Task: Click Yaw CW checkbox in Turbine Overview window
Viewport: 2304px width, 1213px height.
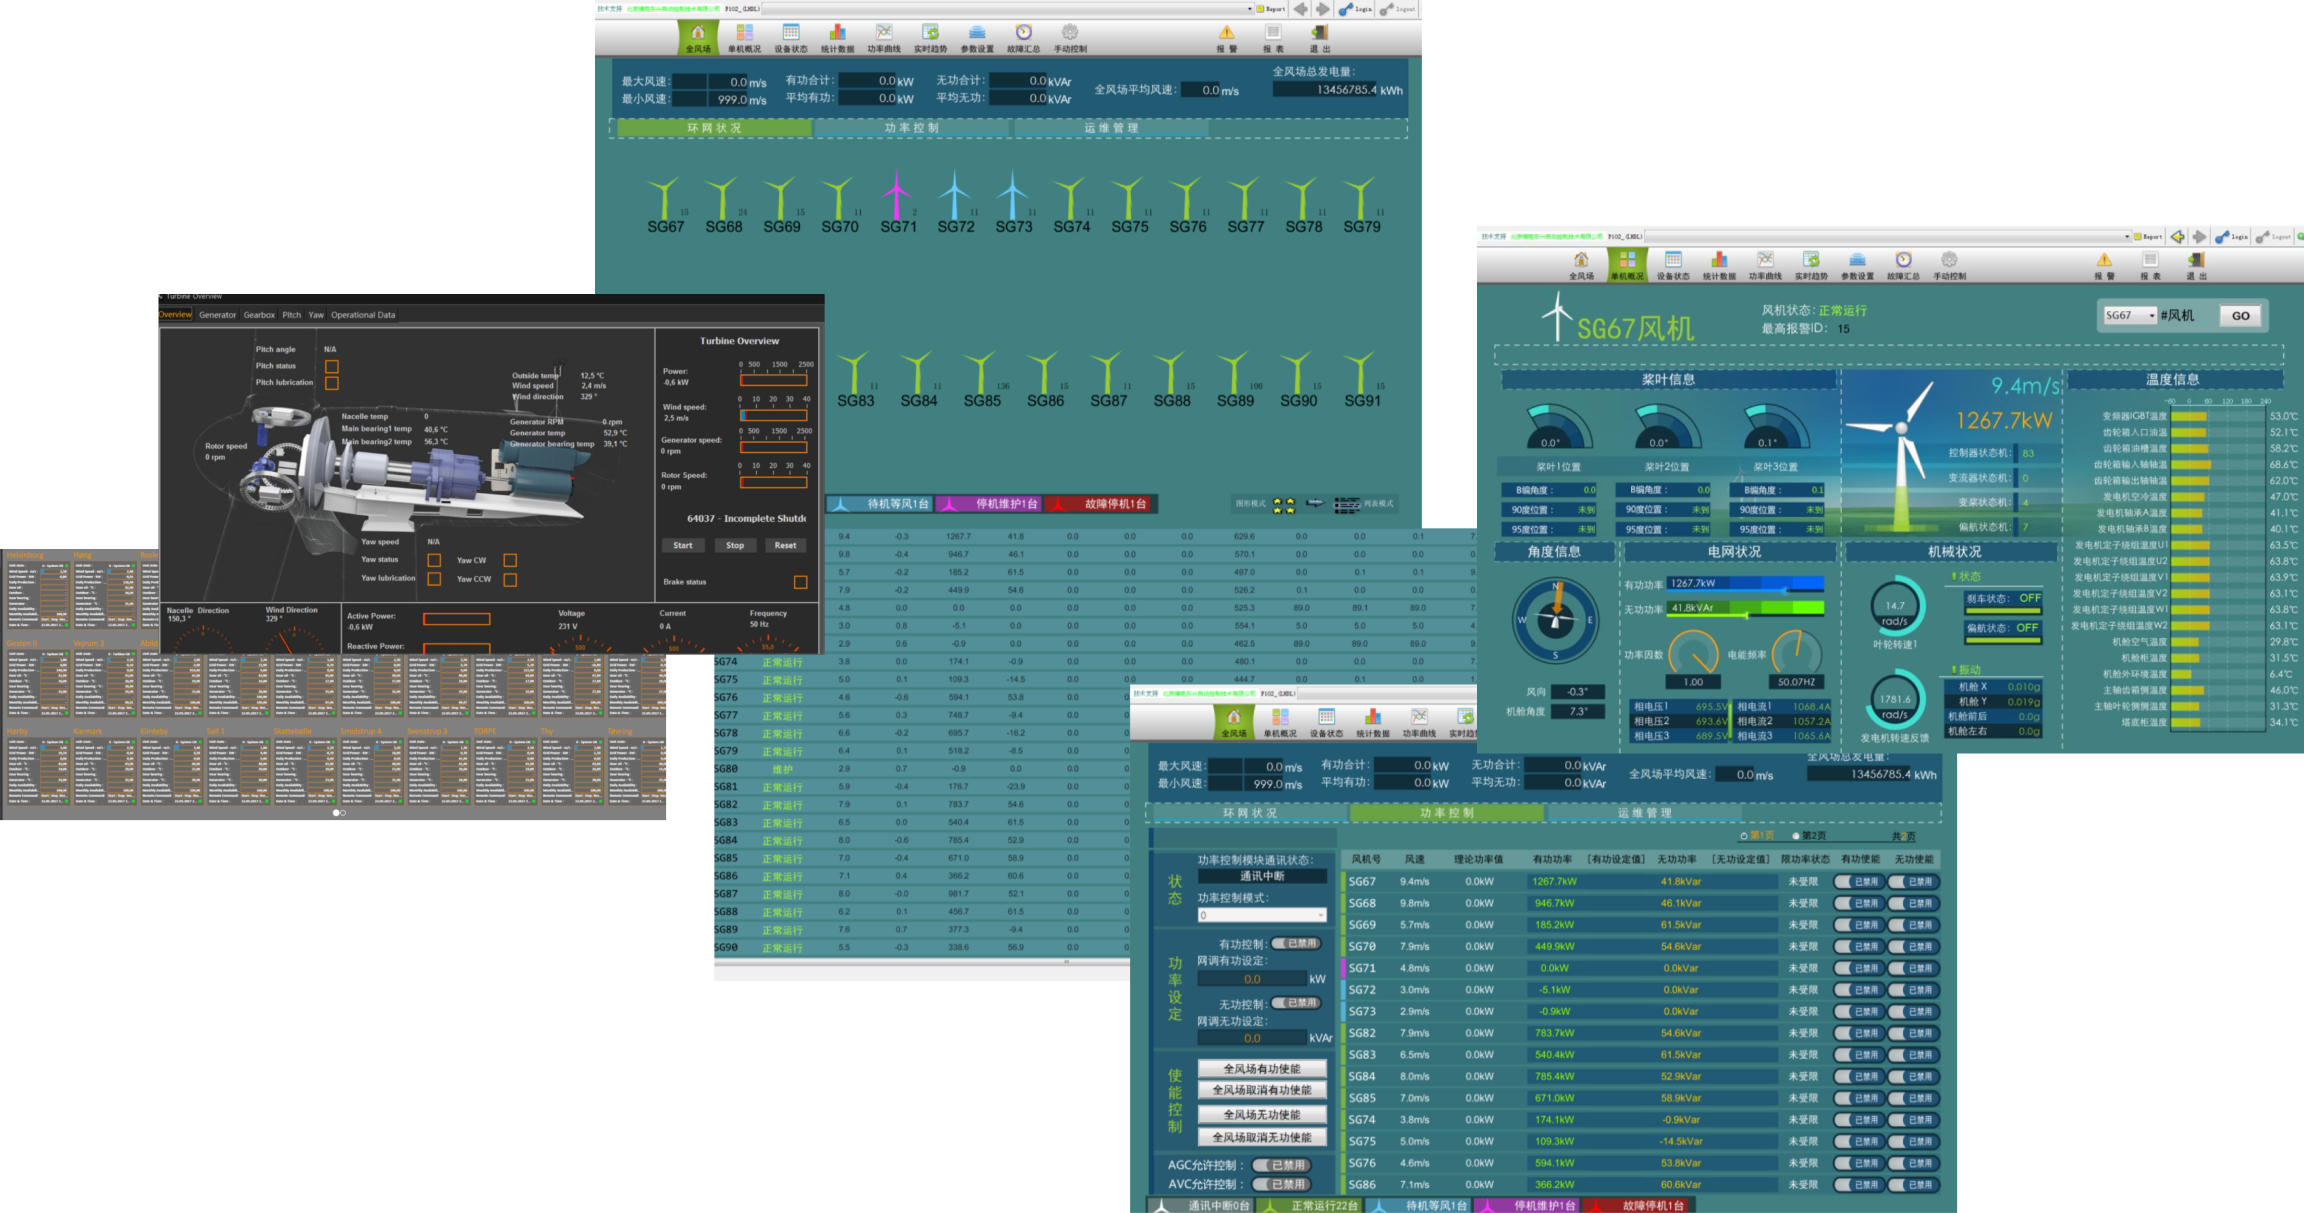Action: pos(510,560)
